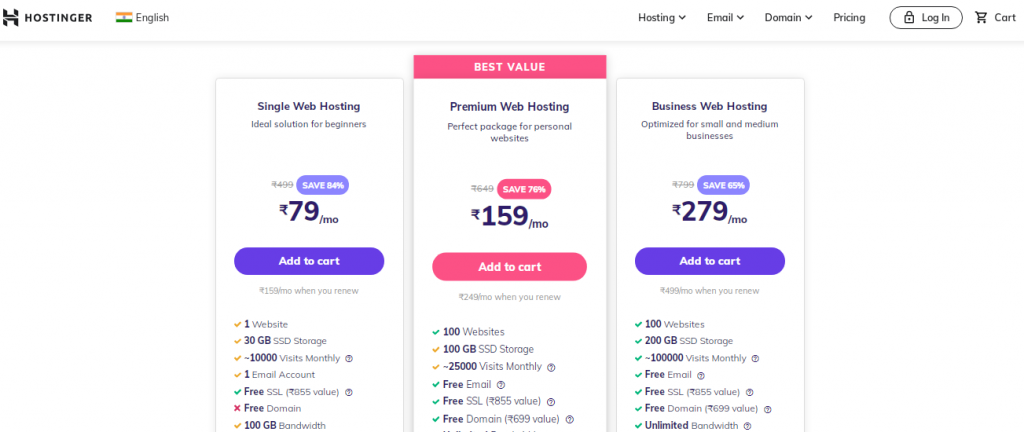Click info icon beside ~100000 Visits Monthly
1024x432 pixels.
click(755, 358)
